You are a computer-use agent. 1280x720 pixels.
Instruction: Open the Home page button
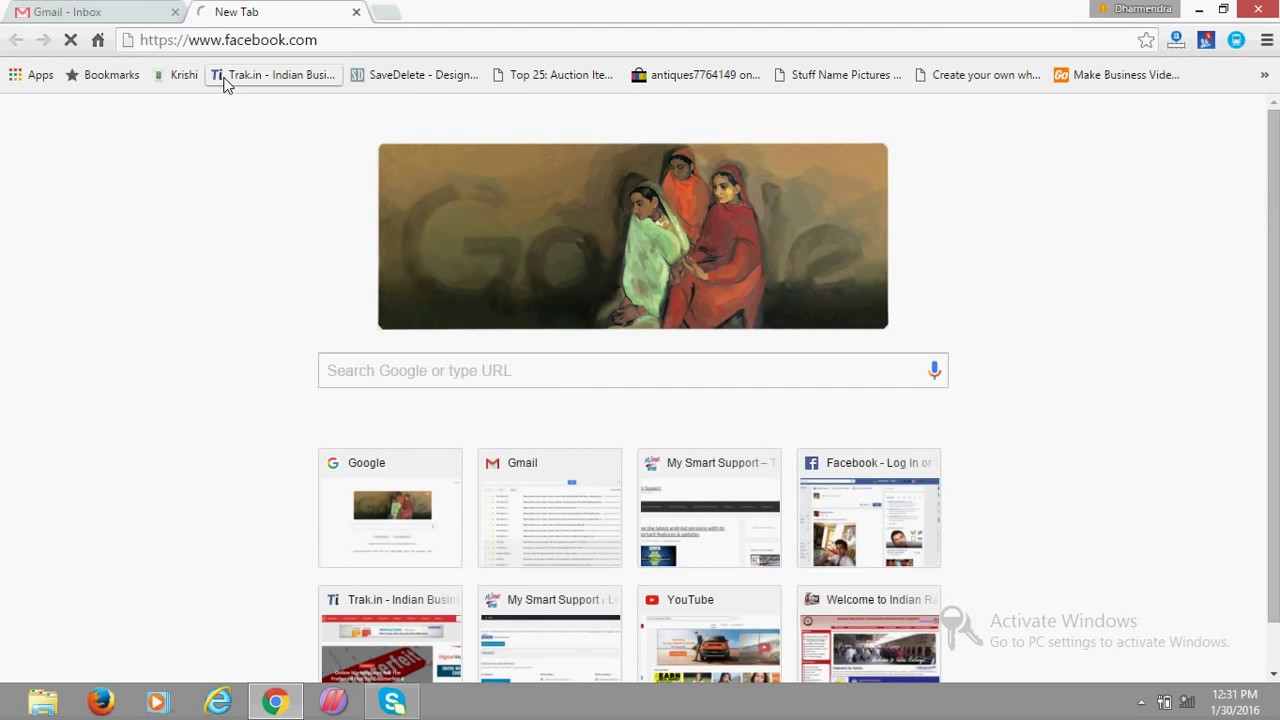(98, 40)
